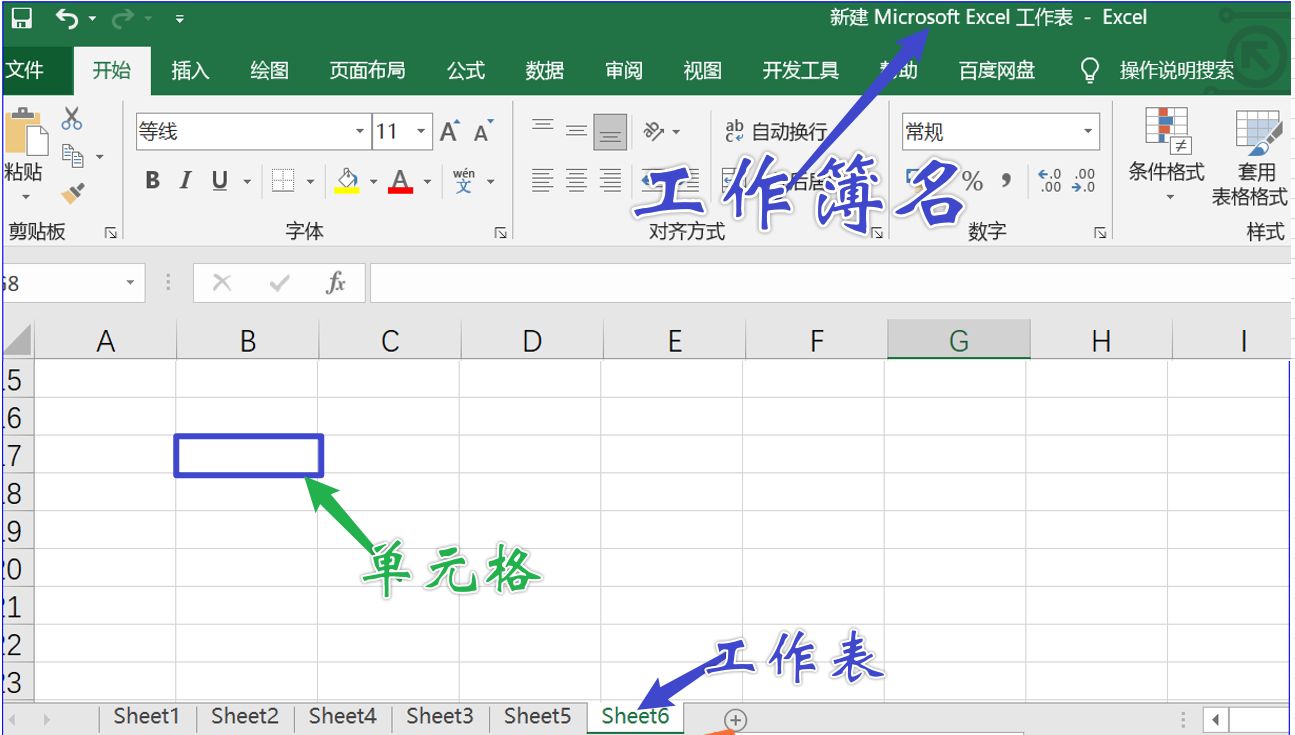Image resolution: width=1295 pixels, height=735 pixels.
Task: Open the 百度网盘 tab
Action: pos(996,70)
